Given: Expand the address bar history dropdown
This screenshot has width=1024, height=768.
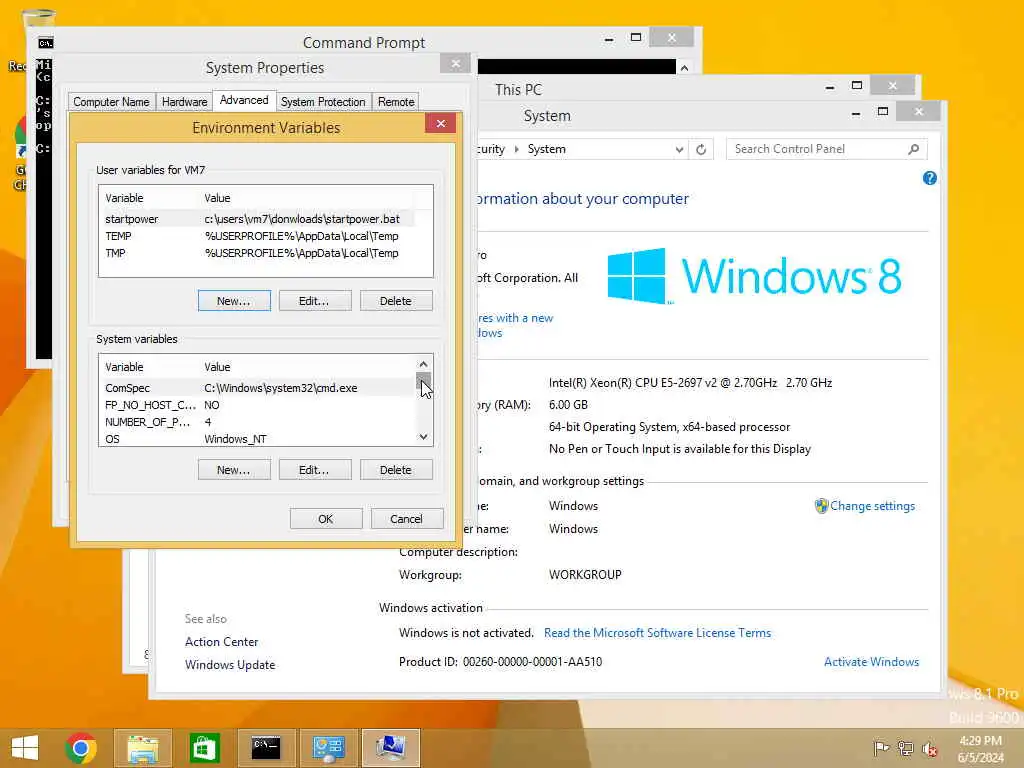Looking at the screenshot, I should point(679,150).
